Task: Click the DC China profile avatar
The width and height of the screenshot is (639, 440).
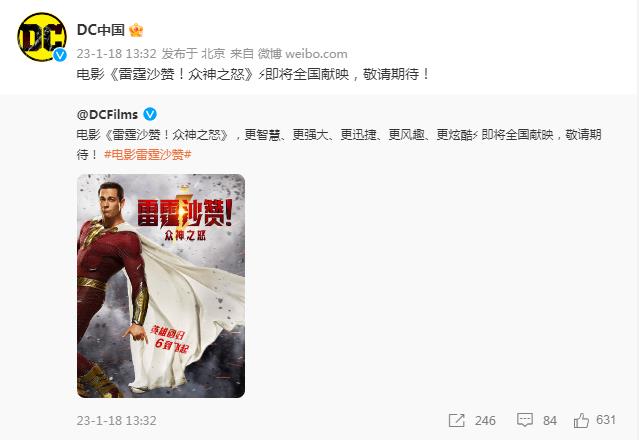Action: [42, 37]
